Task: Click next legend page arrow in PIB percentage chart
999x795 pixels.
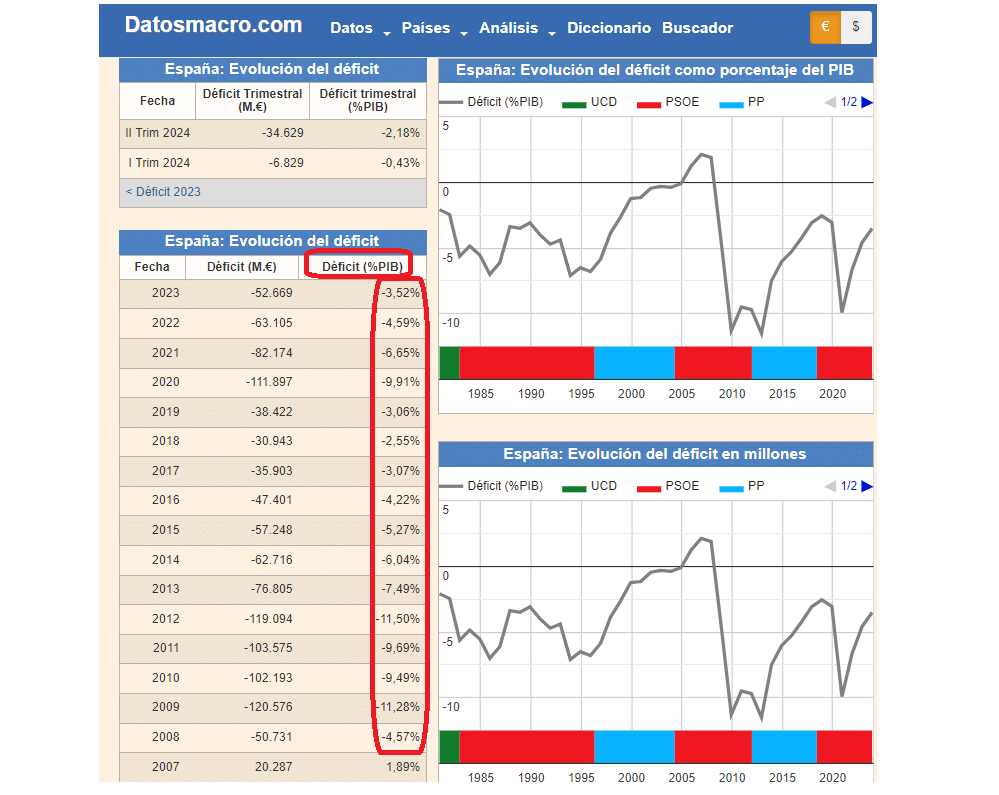Action: (866, 102)
